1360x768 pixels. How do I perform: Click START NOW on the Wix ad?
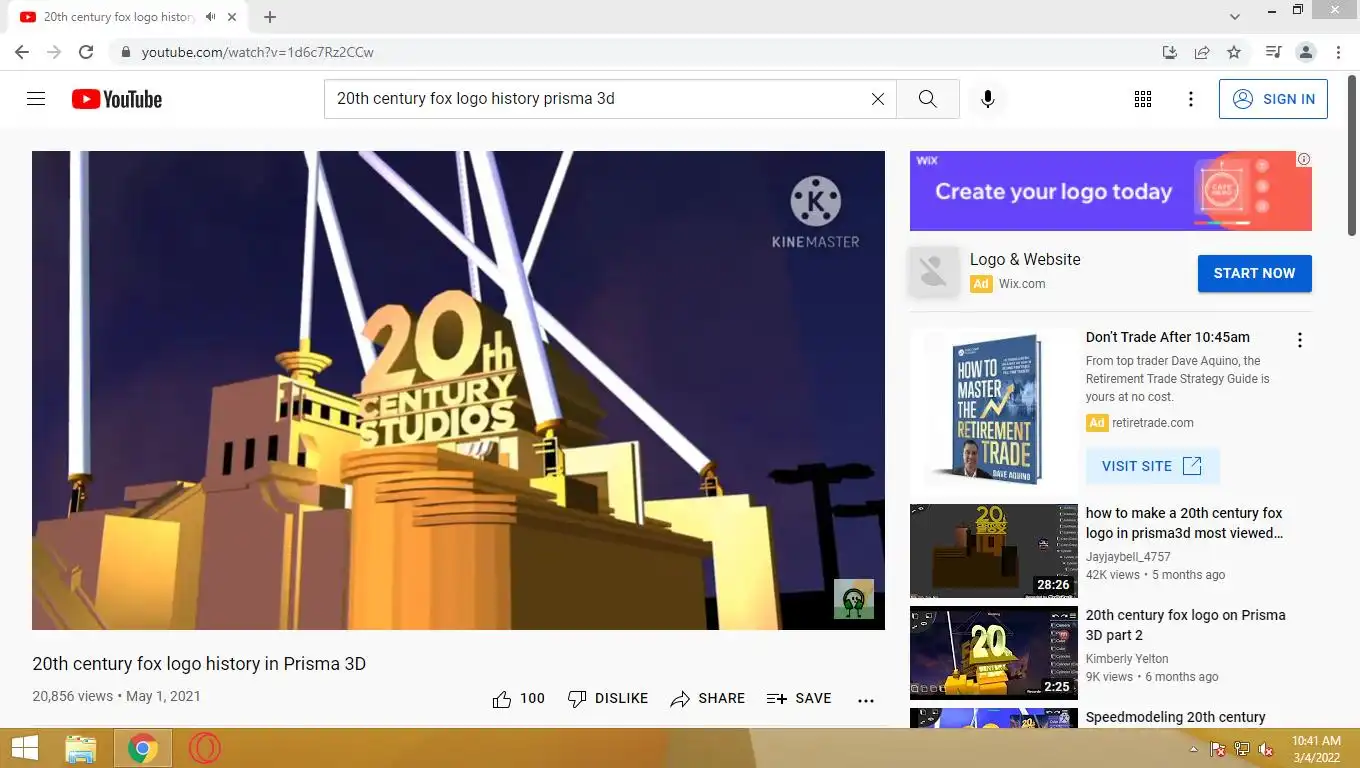(x=1255, y=273)
